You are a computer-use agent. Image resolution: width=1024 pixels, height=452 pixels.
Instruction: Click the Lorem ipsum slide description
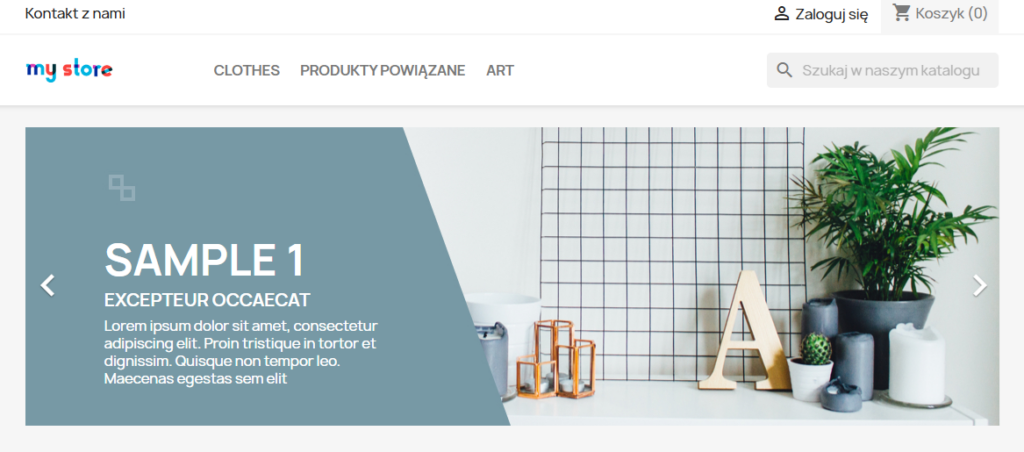click(x=241, y=352)
